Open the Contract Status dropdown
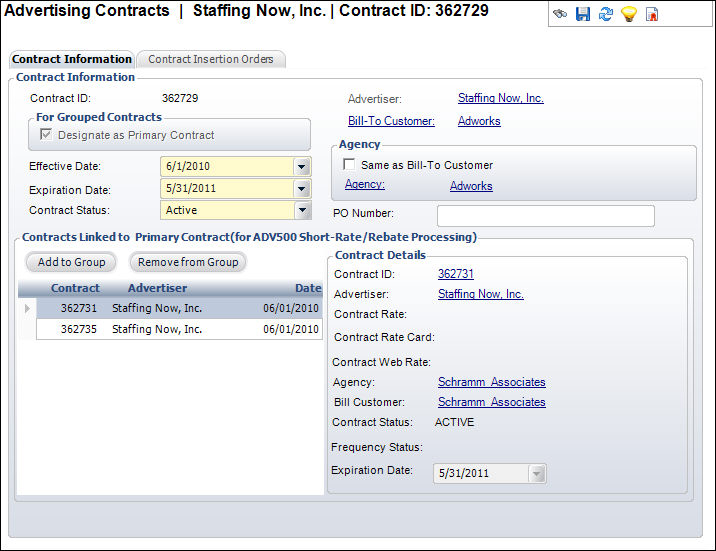The height and width of the screenshot is (551, 716). pos(302,210)
